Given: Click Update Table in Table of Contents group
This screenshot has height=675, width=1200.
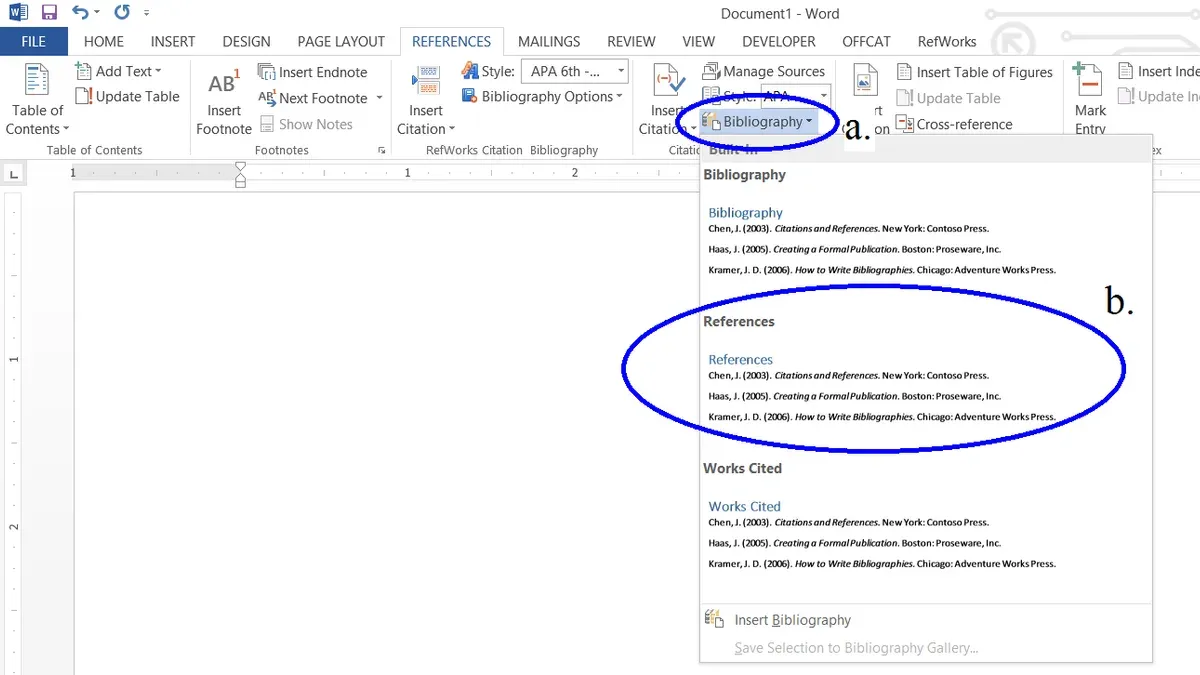Looking at the screenshot, I should pos(128,96).
